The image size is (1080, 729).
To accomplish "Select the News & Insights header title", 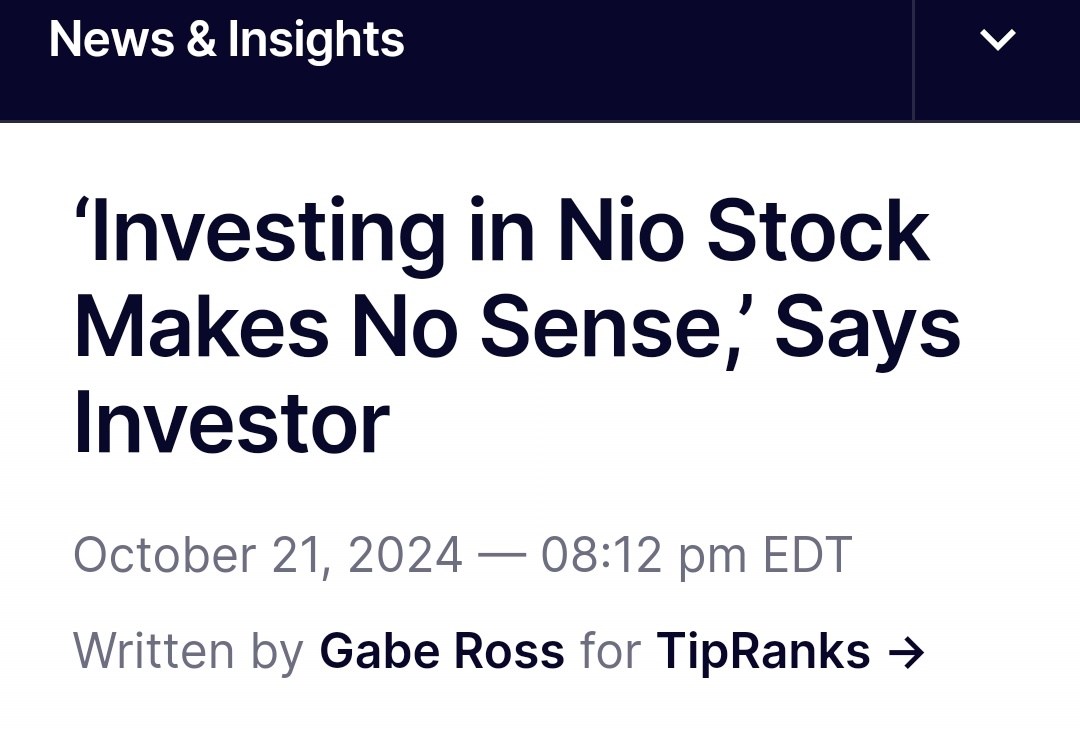I will (227, 39).
